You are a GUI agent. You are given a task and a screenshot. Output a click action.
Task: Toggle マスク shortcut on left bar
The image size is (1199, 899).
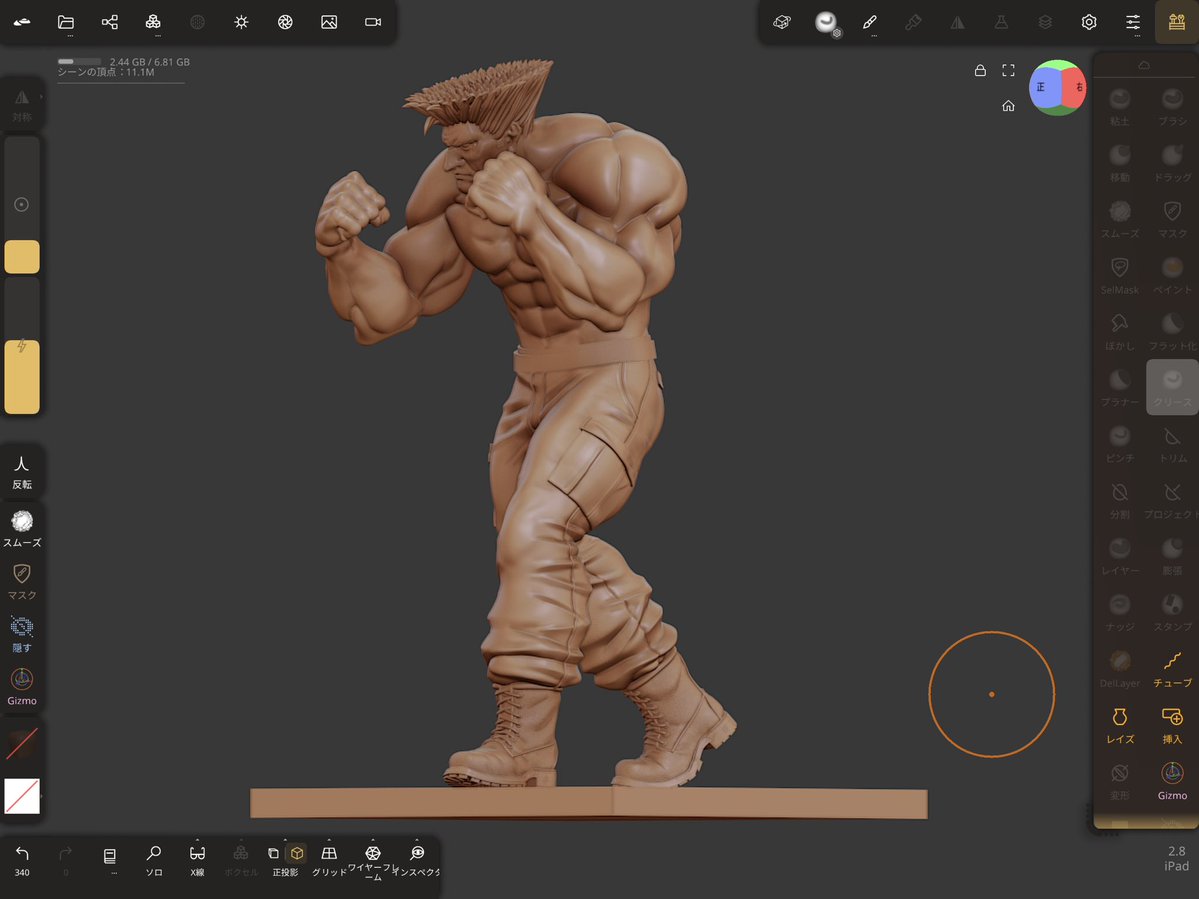22,582
